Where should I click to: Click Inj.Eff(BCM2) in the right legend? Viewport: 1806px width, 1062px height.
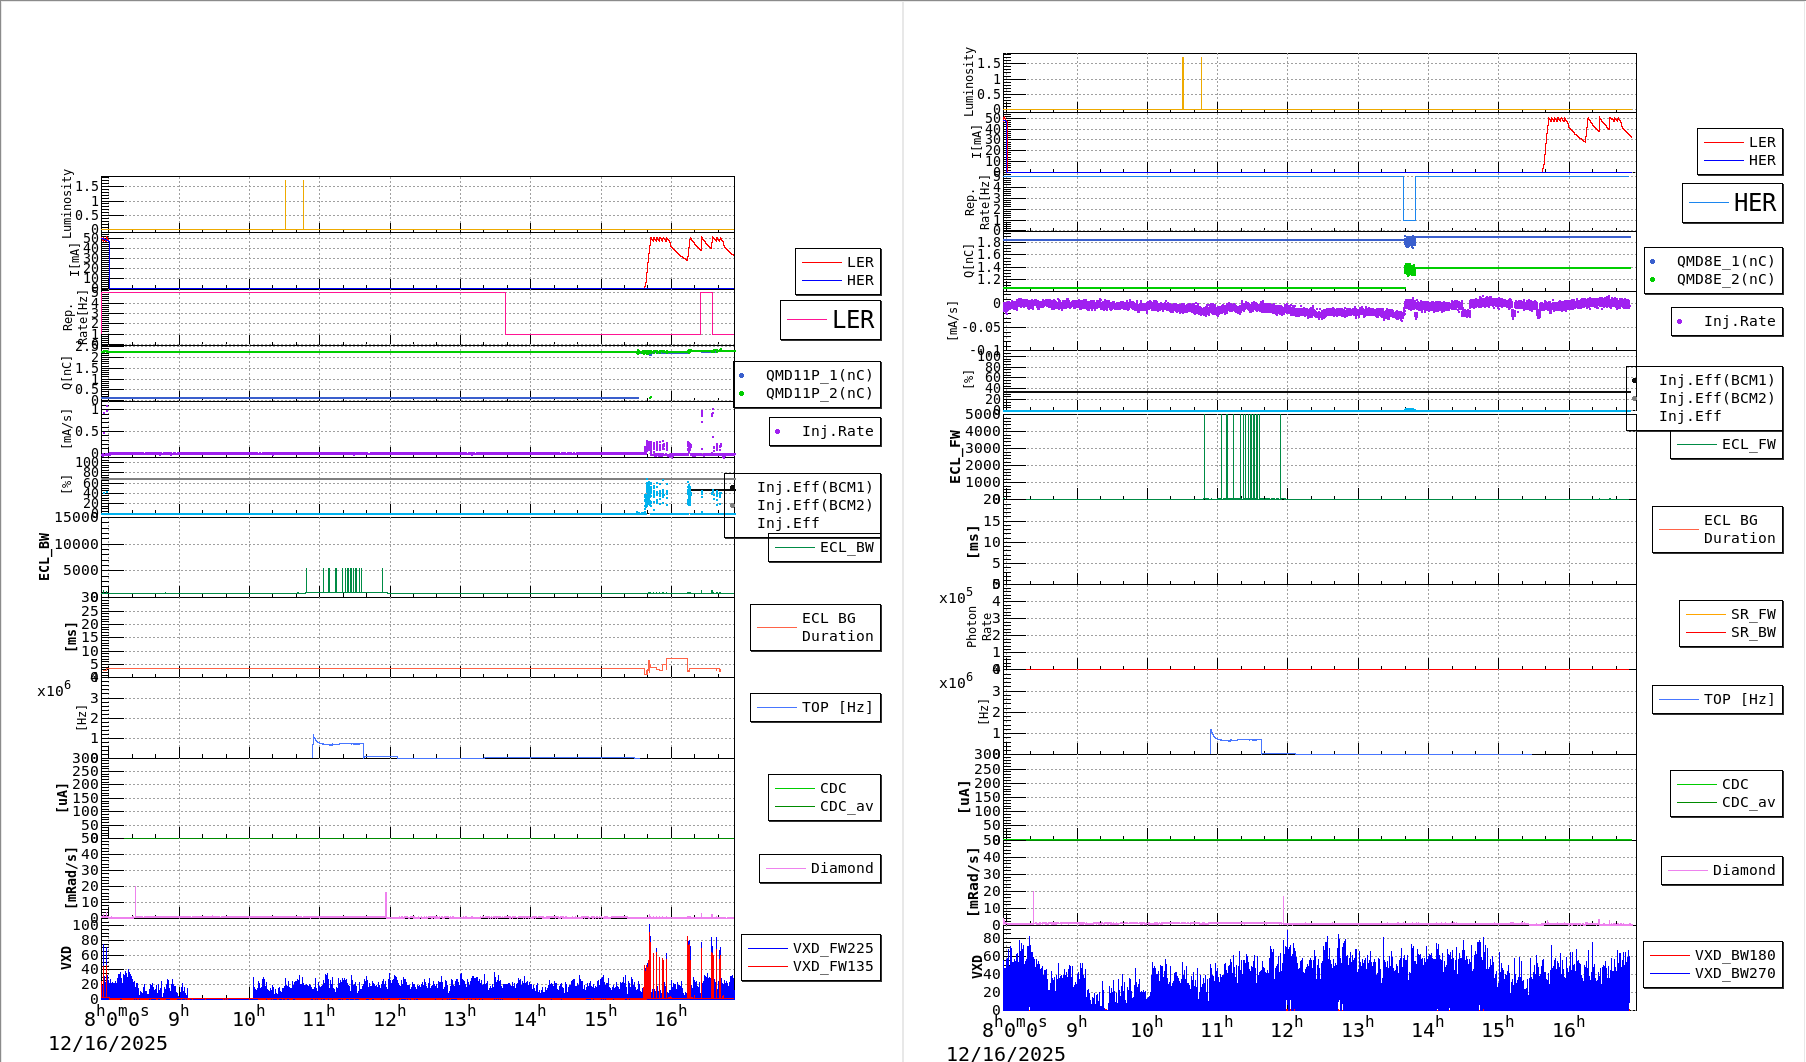[1716, 398]
